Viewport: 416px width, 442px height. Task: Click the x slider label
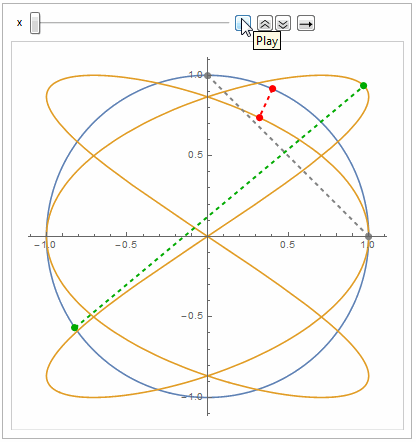pos(19,23)
